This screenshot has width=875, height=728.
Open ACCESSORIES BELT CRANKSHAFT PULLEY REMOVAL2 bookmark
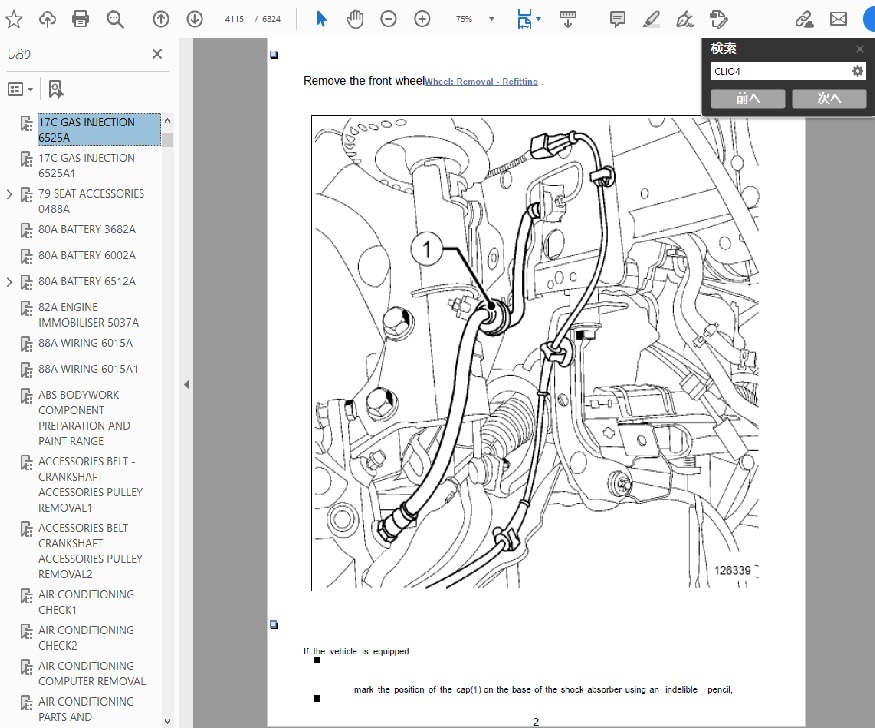[90, 551]
